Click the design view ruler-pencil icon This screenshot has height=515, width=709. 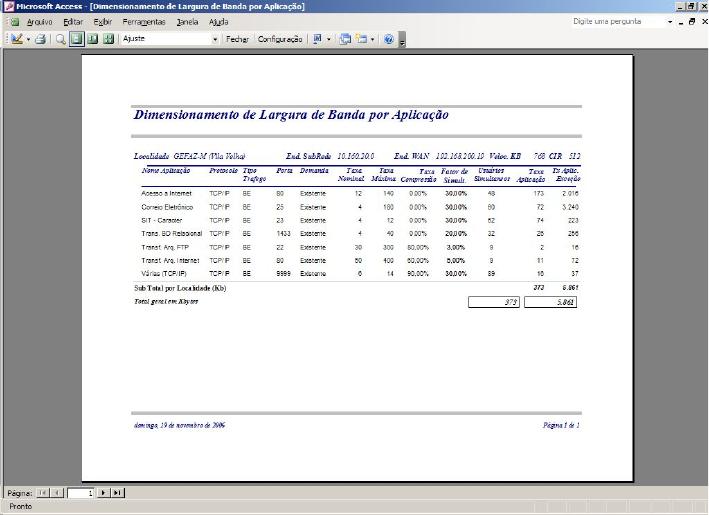click(17, 39)
